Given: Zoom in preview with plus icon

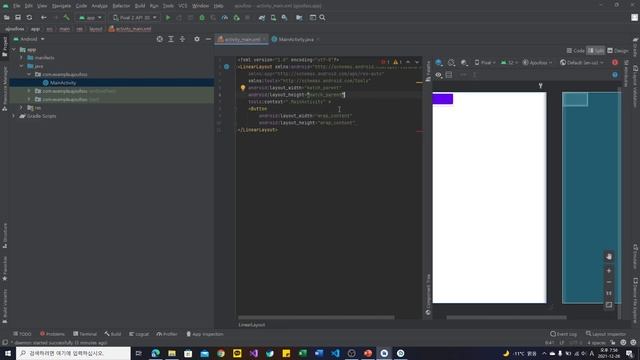Looking at the screenshot, I should coord(609,271).
